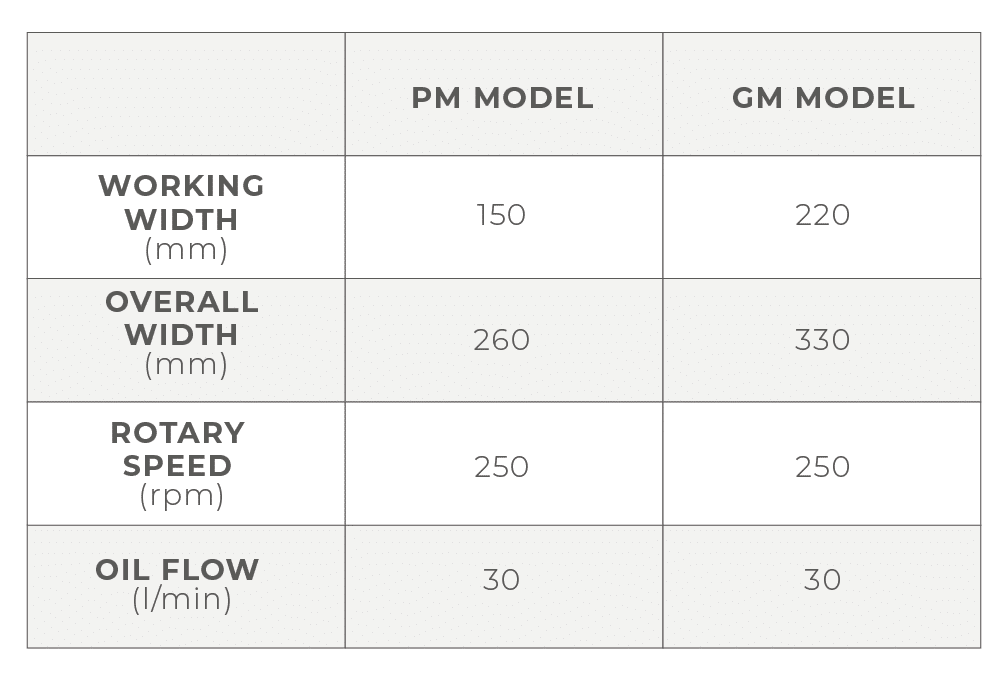Click the (l/min) unit label

click(182, 601)
